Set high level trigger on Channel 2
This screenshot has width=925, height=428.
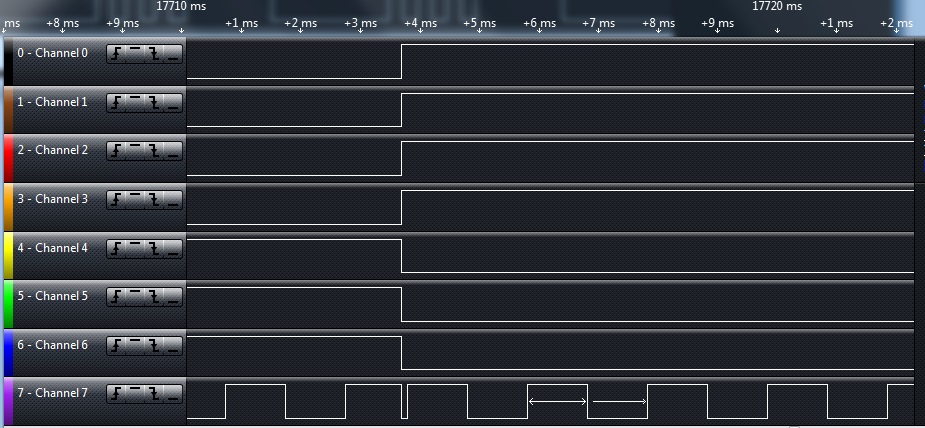tap(135, 152)
